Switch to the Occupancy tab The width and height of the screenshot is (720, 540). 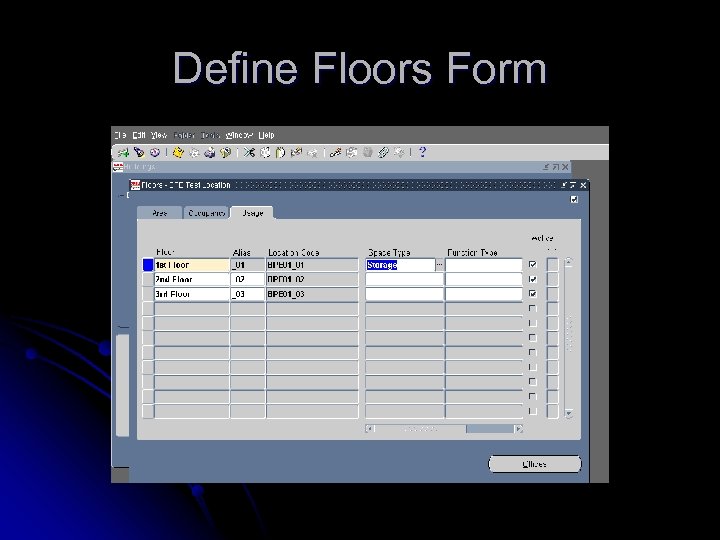pos(206,213)
